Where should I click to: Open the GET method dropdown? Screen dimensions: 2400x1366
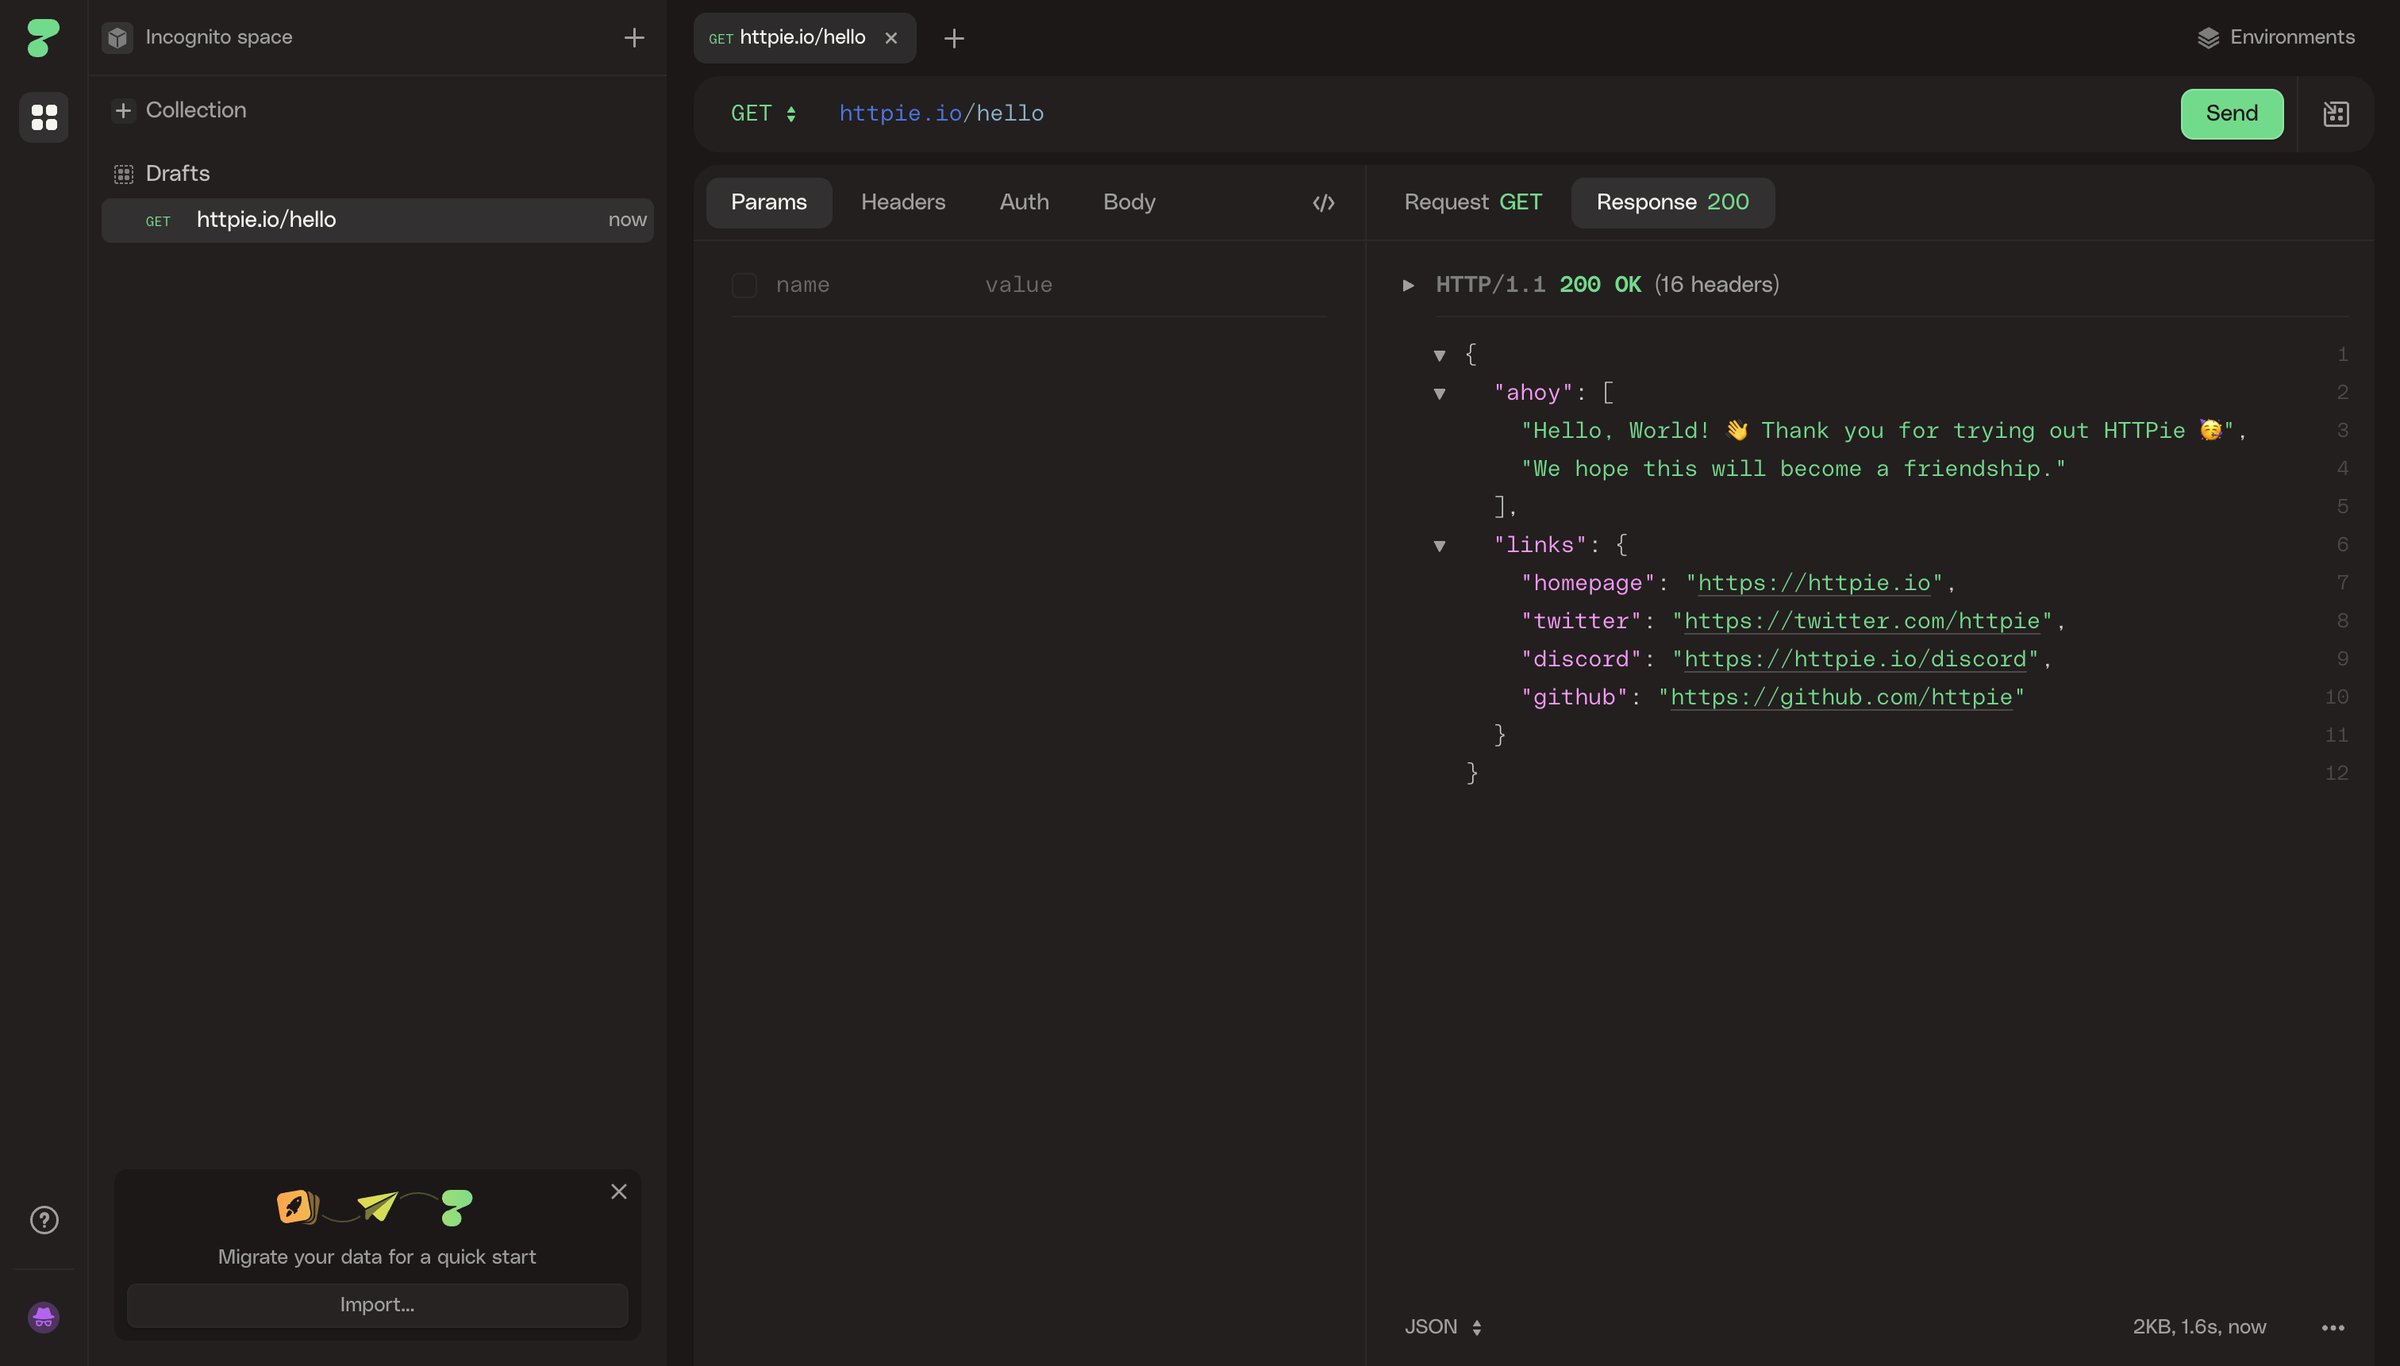coord(763,114)
